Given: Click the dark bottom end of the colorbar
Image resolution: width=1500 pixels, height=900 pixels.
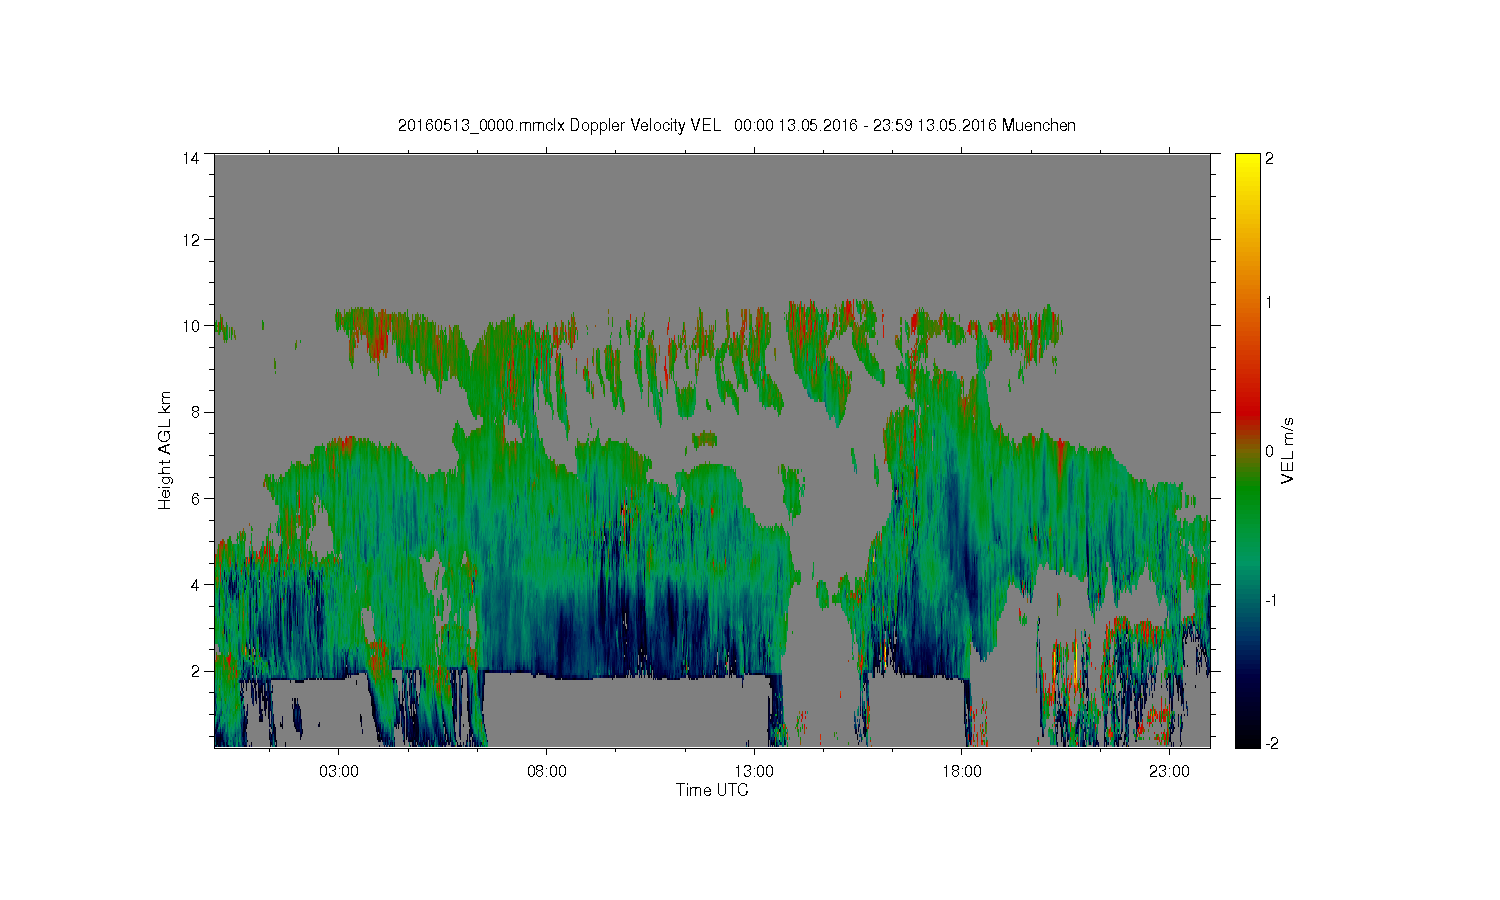Looking at the screenshot, I should [1246, 740].
